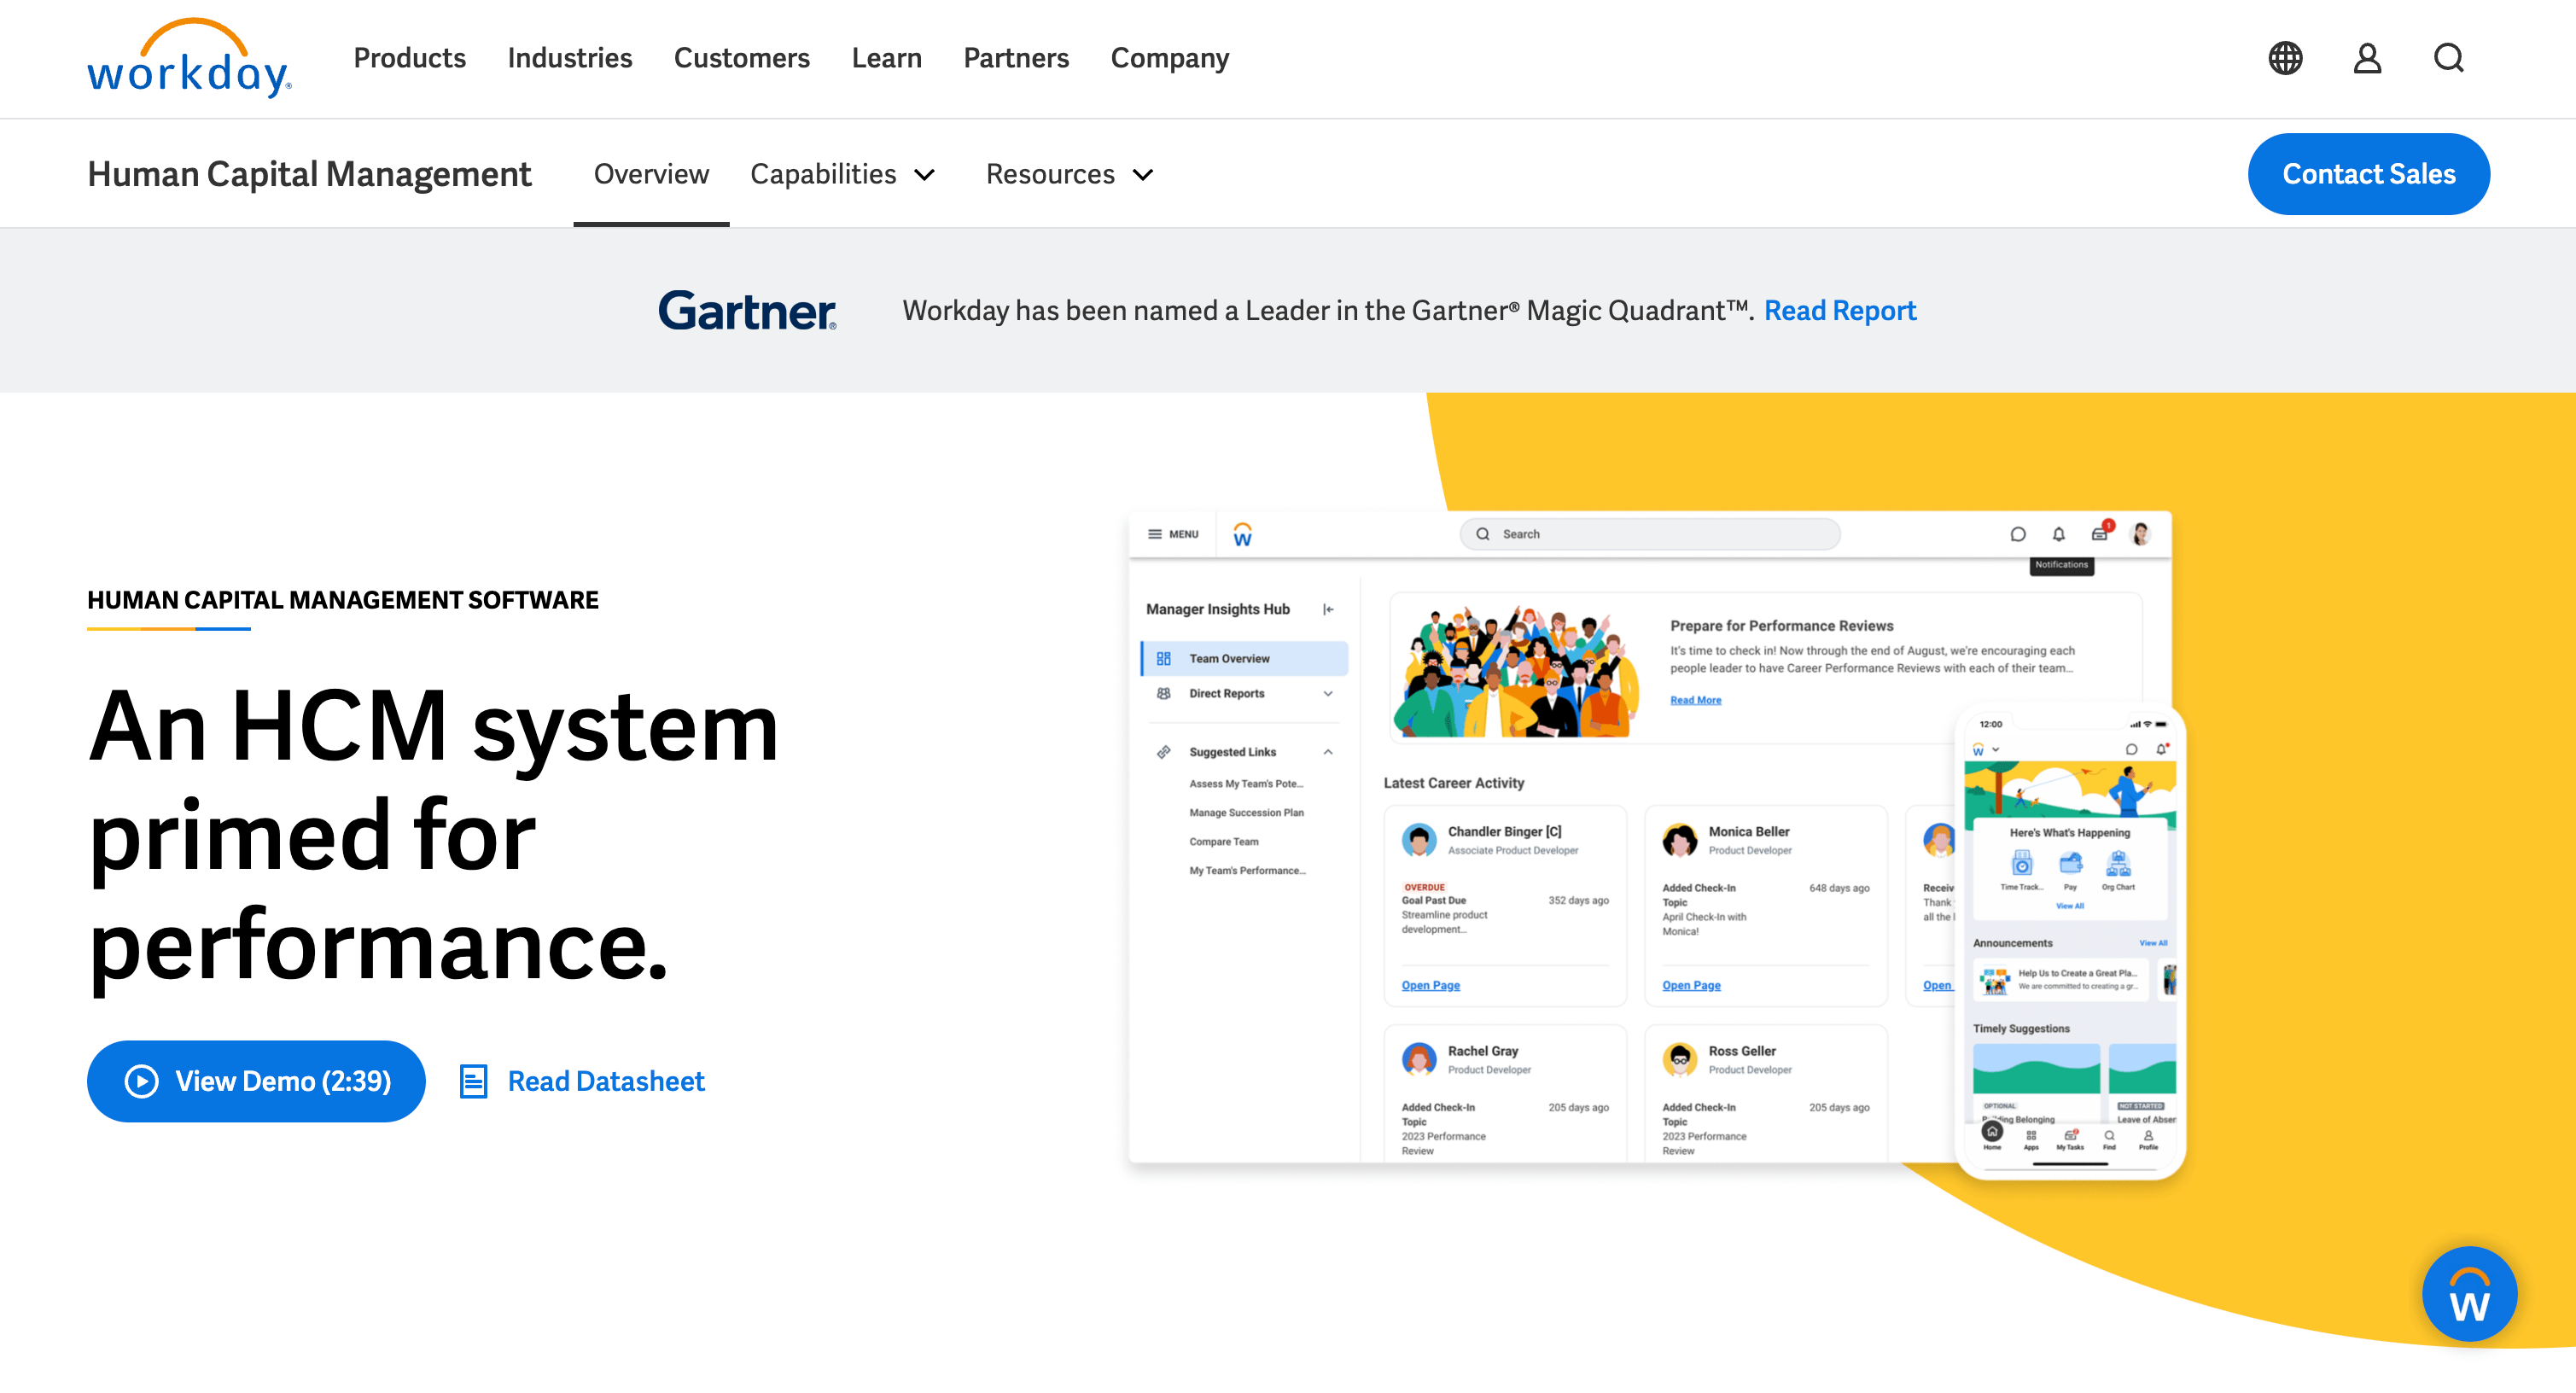The image size is (2576, 1393).
Task: Open Page link for Chandler Binger
Action: (x=1430, y=985)
